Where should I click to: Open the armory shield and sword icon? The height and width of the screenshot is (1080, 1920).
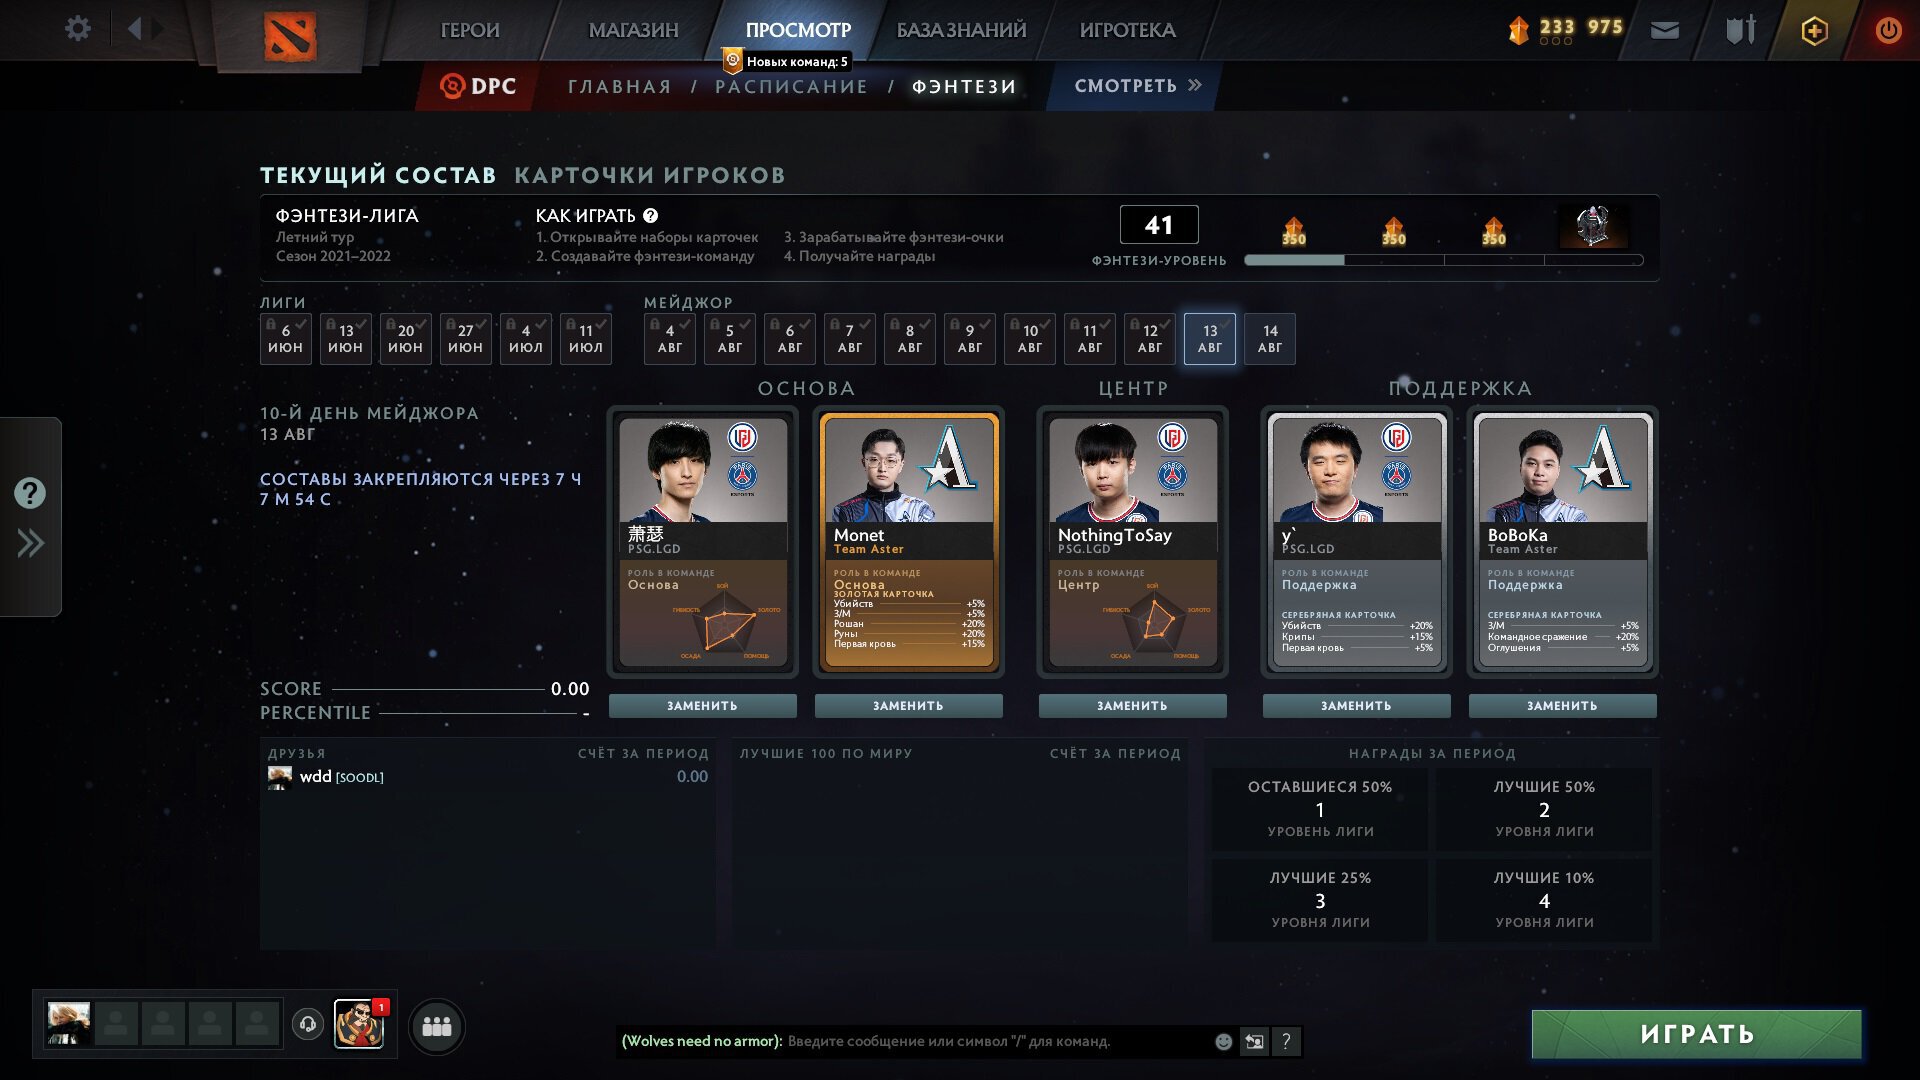click(1741, 30)
